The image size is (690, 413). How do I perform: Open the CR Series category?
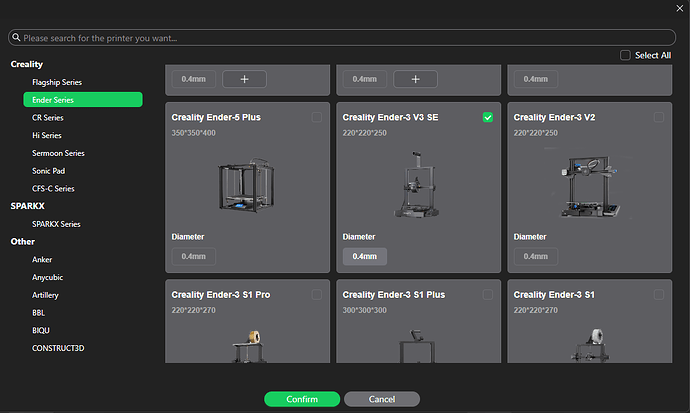tap(48, 117)
